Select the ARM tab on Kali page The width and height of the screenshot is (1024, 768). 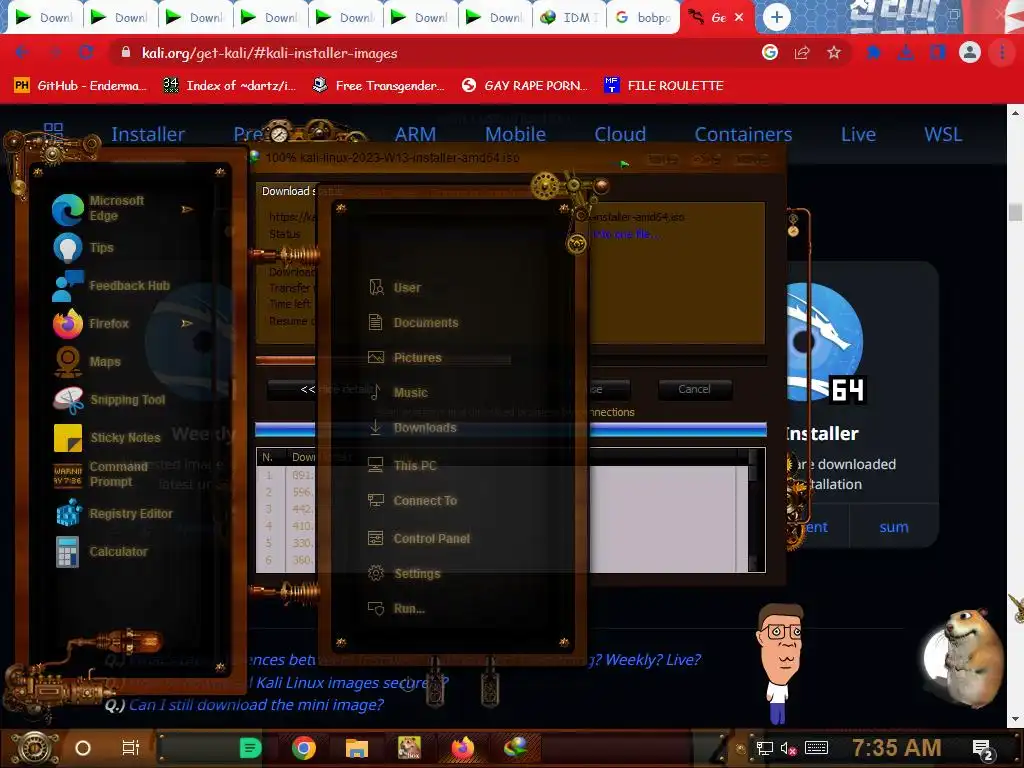tap(415, 134)
